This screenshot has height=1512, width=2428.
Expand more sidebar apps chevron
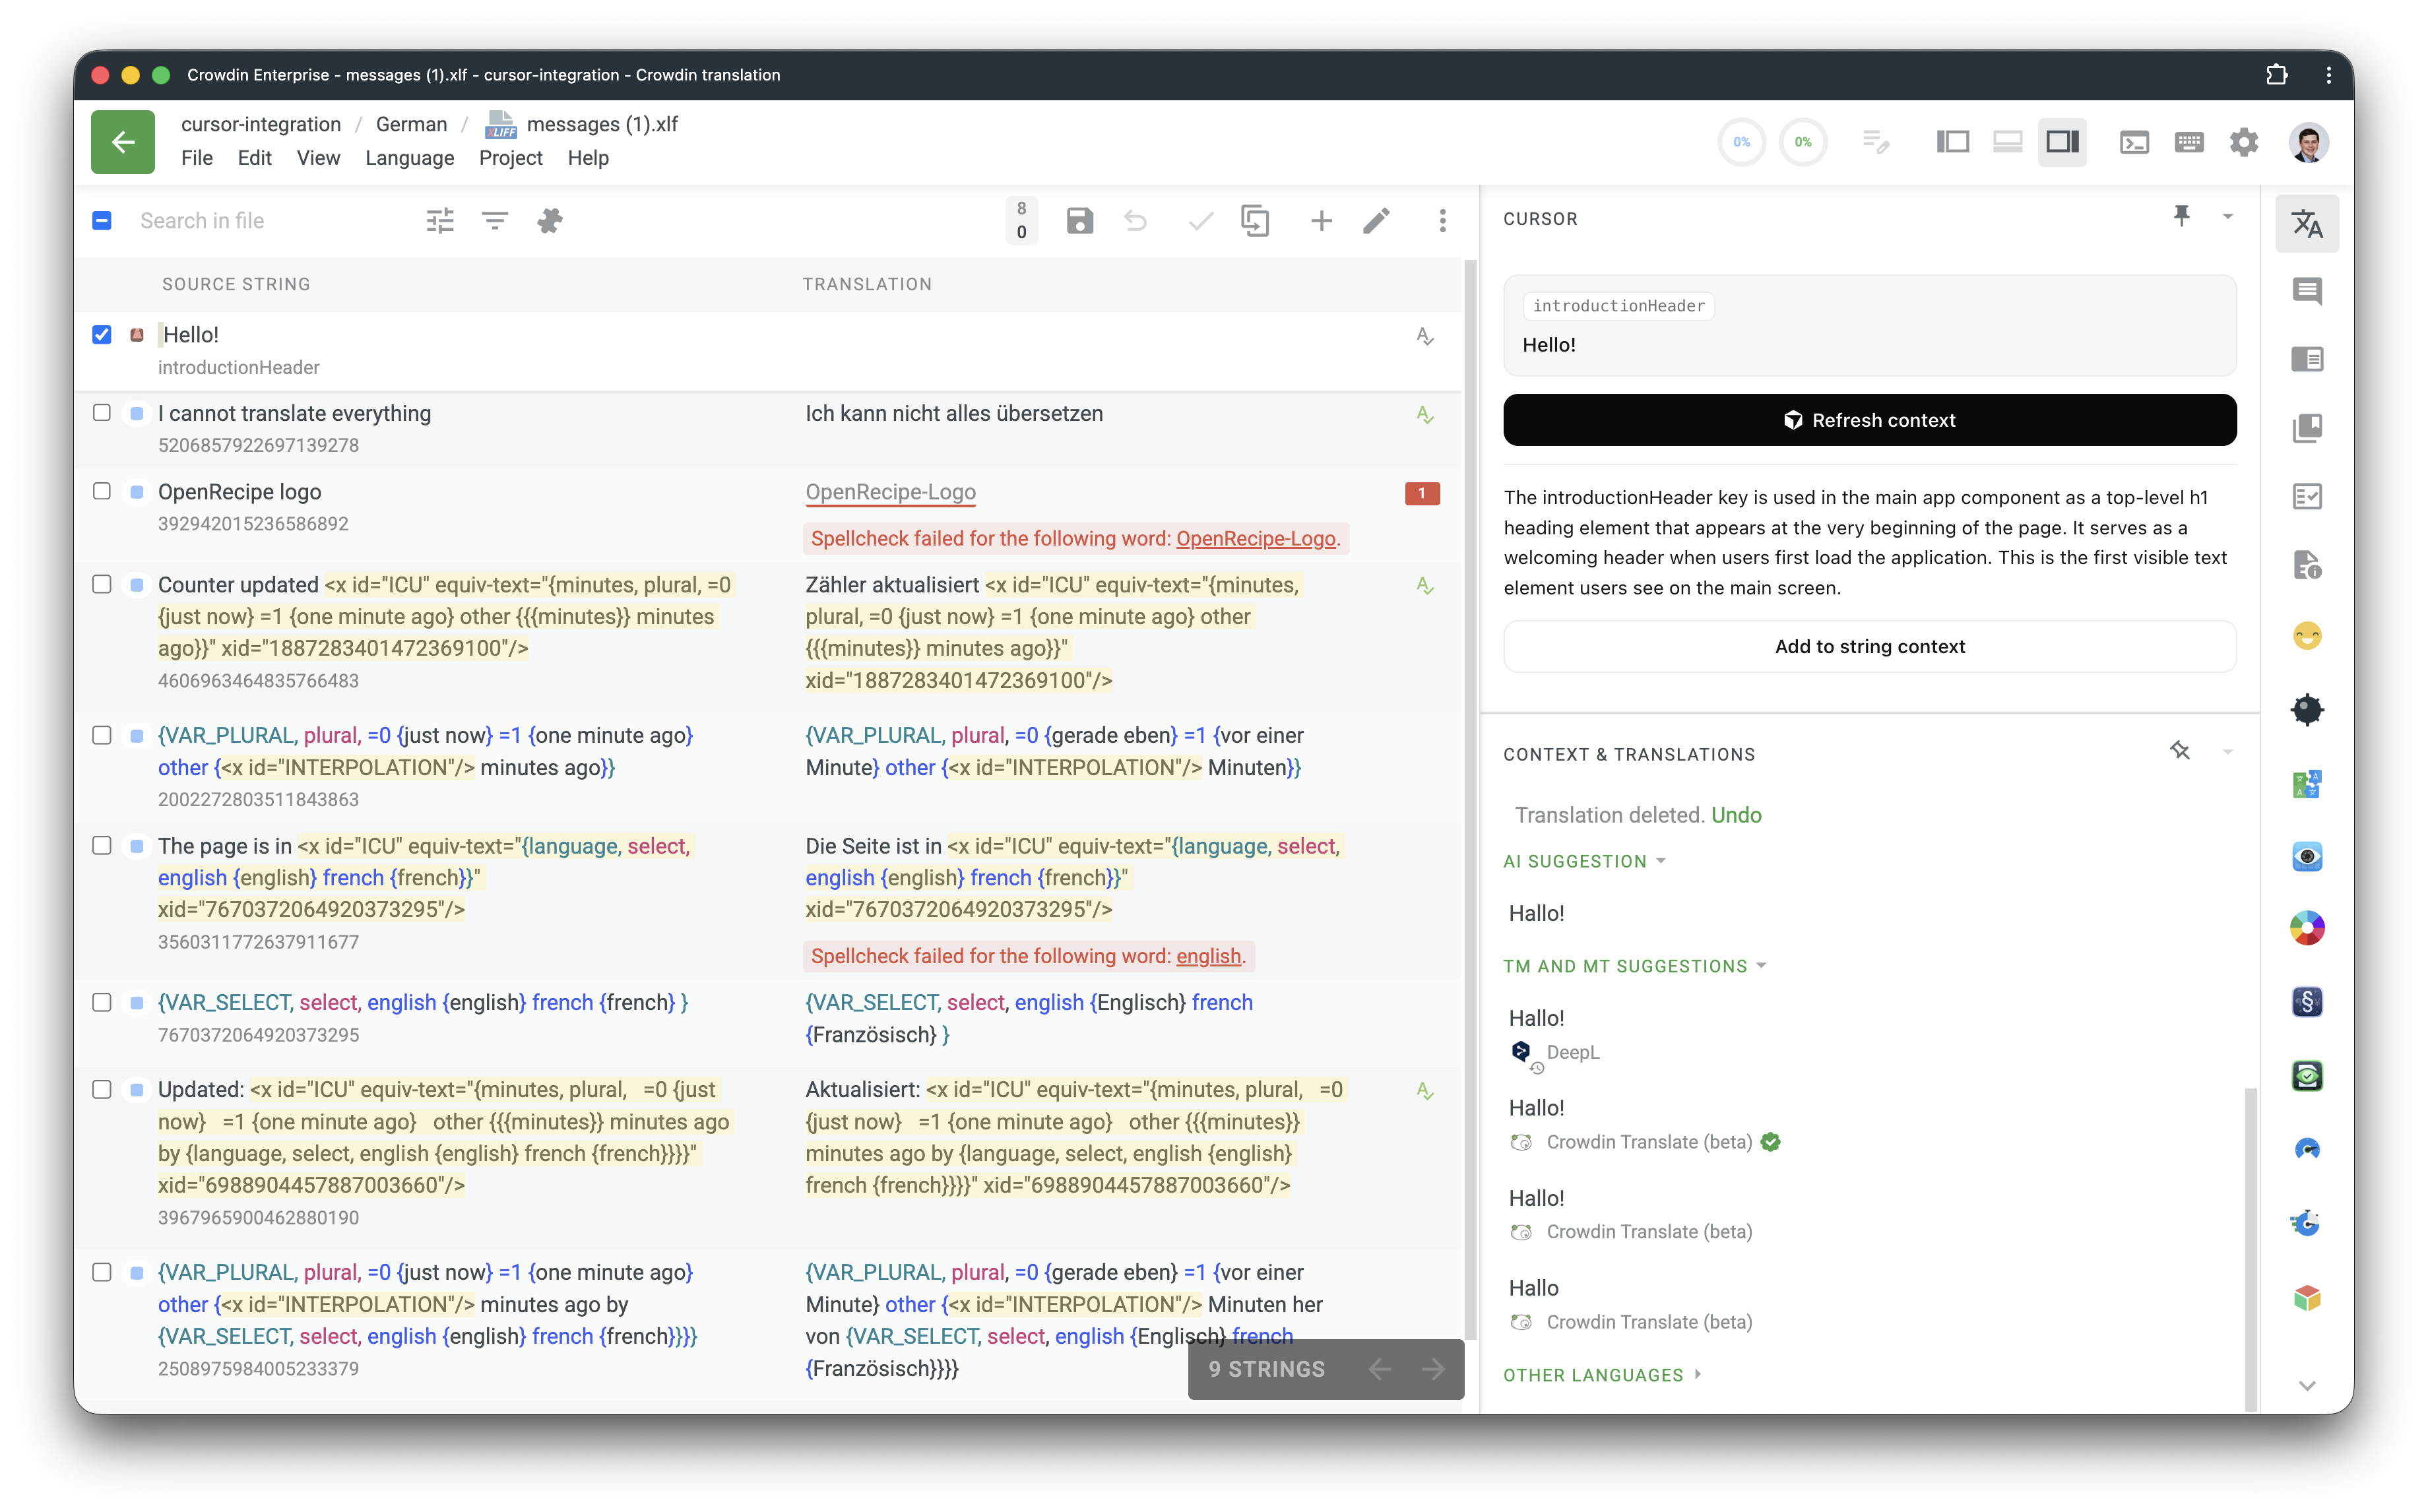[x=2306, y=1385]
